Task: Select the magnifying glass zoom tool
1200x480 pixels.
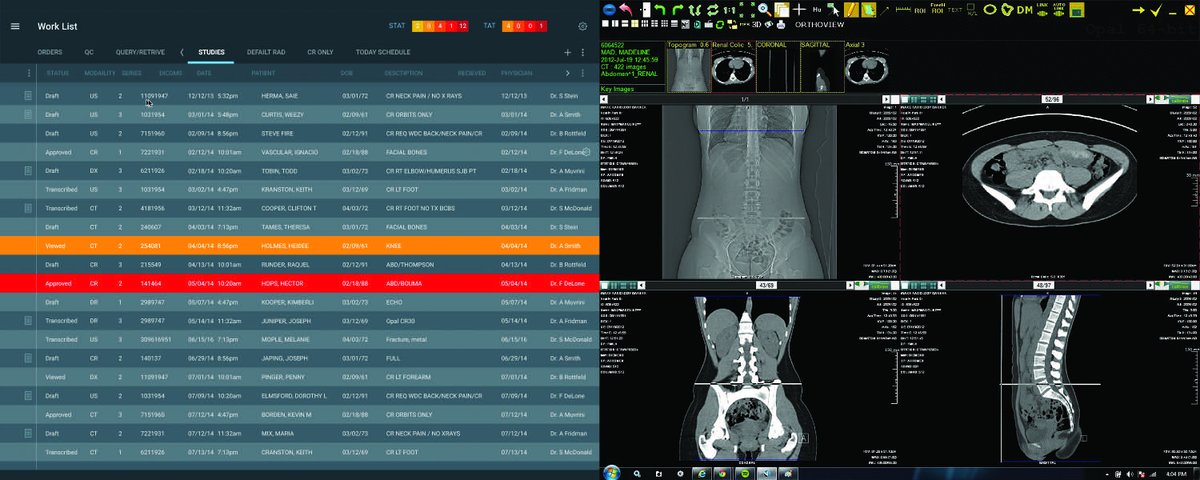Action: point(765,9)
